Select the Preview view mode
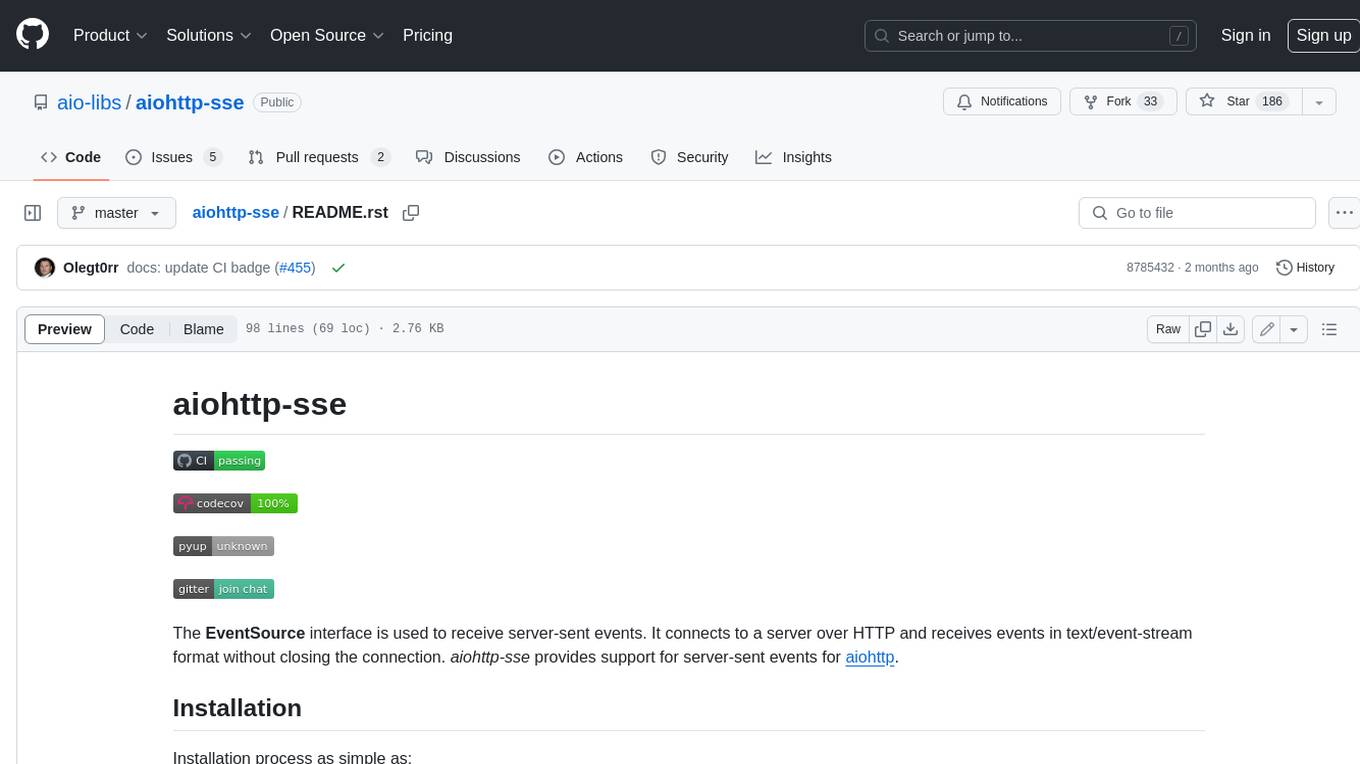 point(65,329)
